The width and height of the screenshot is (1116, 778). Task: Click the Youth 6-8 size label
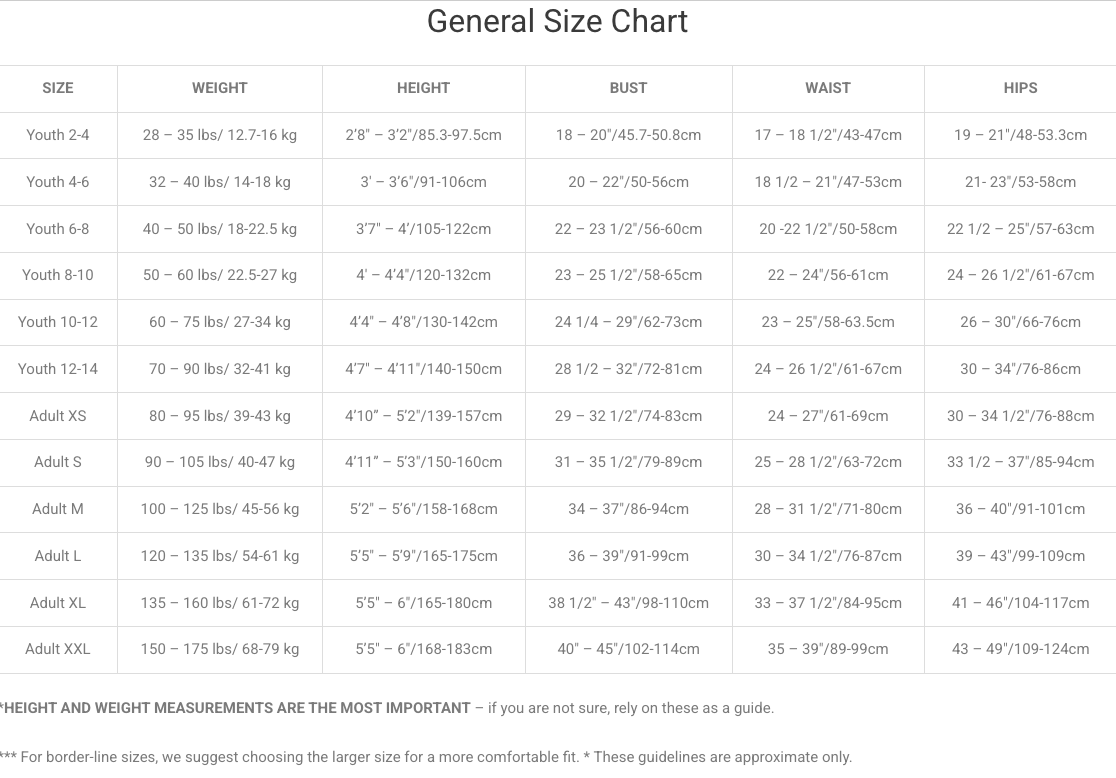(x=58, y=229)
